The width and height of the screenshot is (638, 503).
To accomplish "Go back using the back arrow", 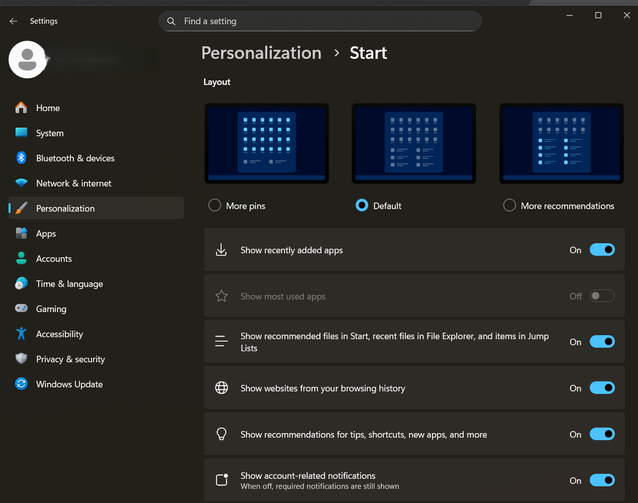I will (x=14, y=20).
